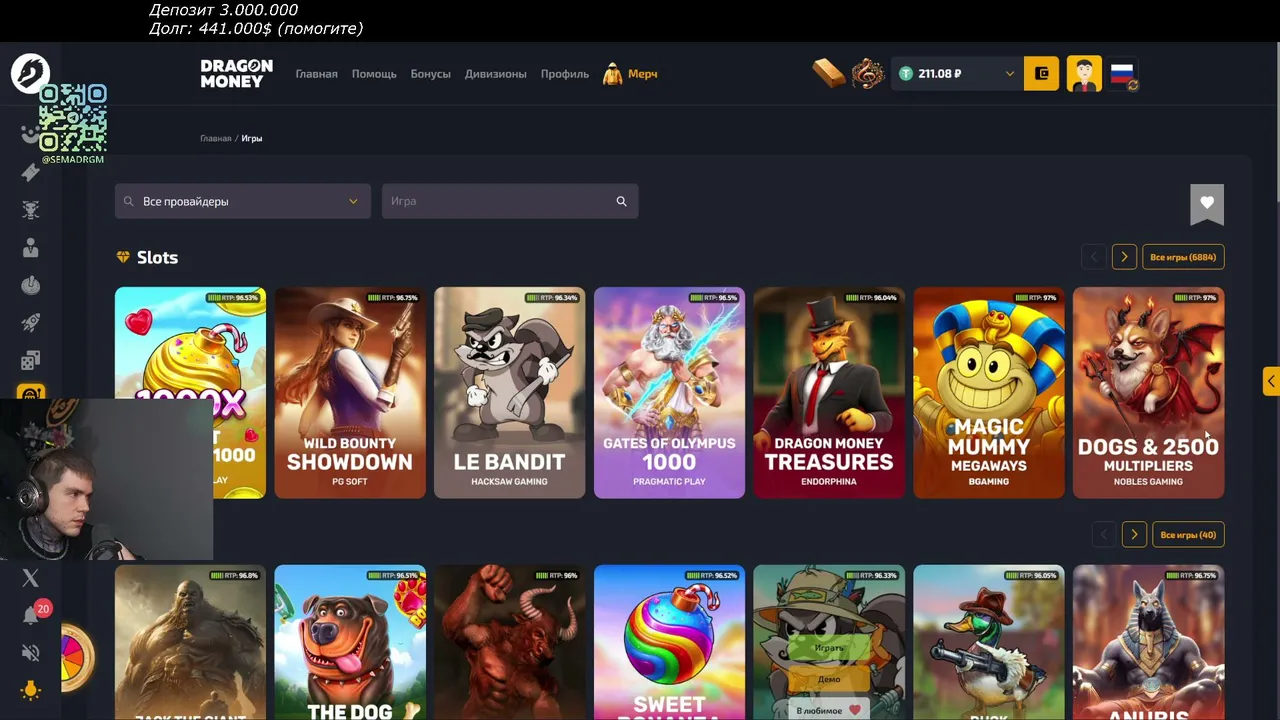
Task: Open the duck with gun game card
Action: coord(989,642)
